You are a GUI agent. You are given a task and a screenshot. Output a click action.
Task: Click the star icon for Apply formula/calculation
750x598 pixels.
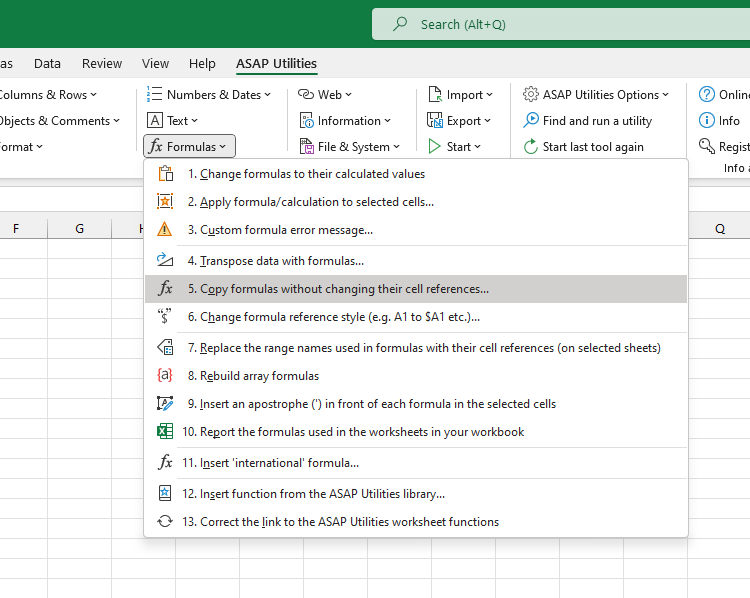pos(165,201)
